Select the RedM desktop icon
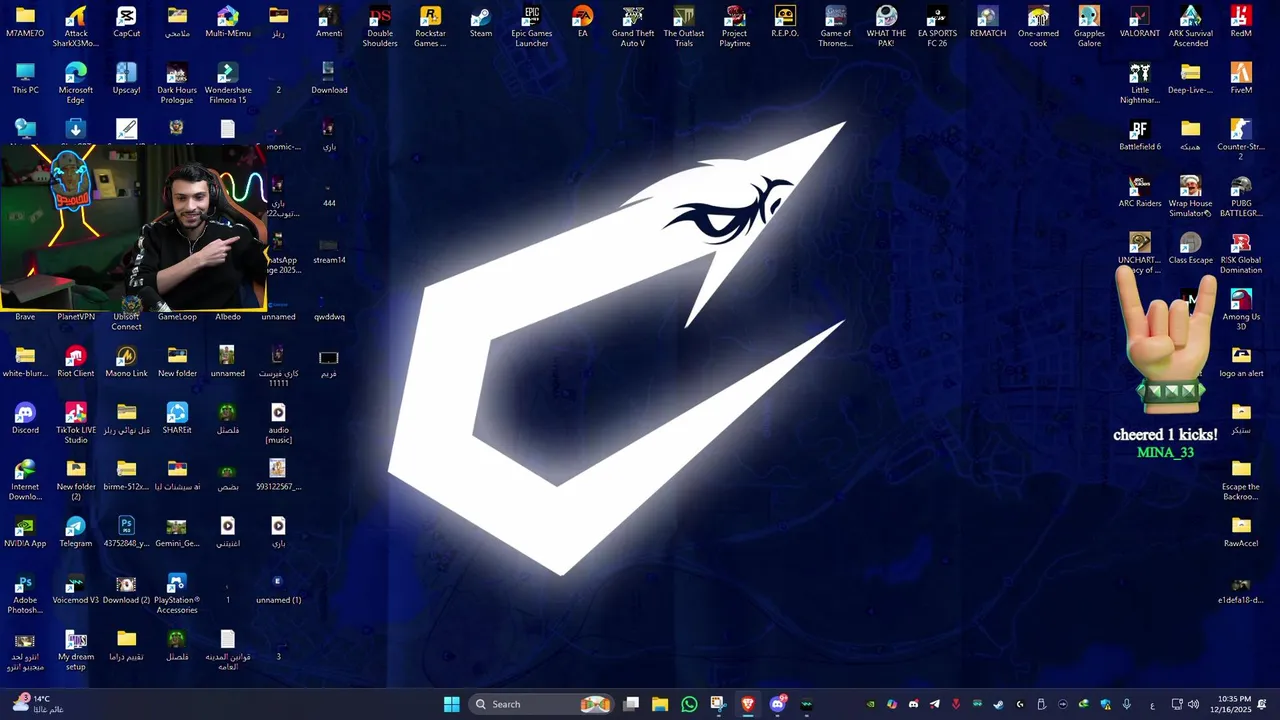Image resolution: width=1280 pixels, height=720 pixels. (1241, 23)
